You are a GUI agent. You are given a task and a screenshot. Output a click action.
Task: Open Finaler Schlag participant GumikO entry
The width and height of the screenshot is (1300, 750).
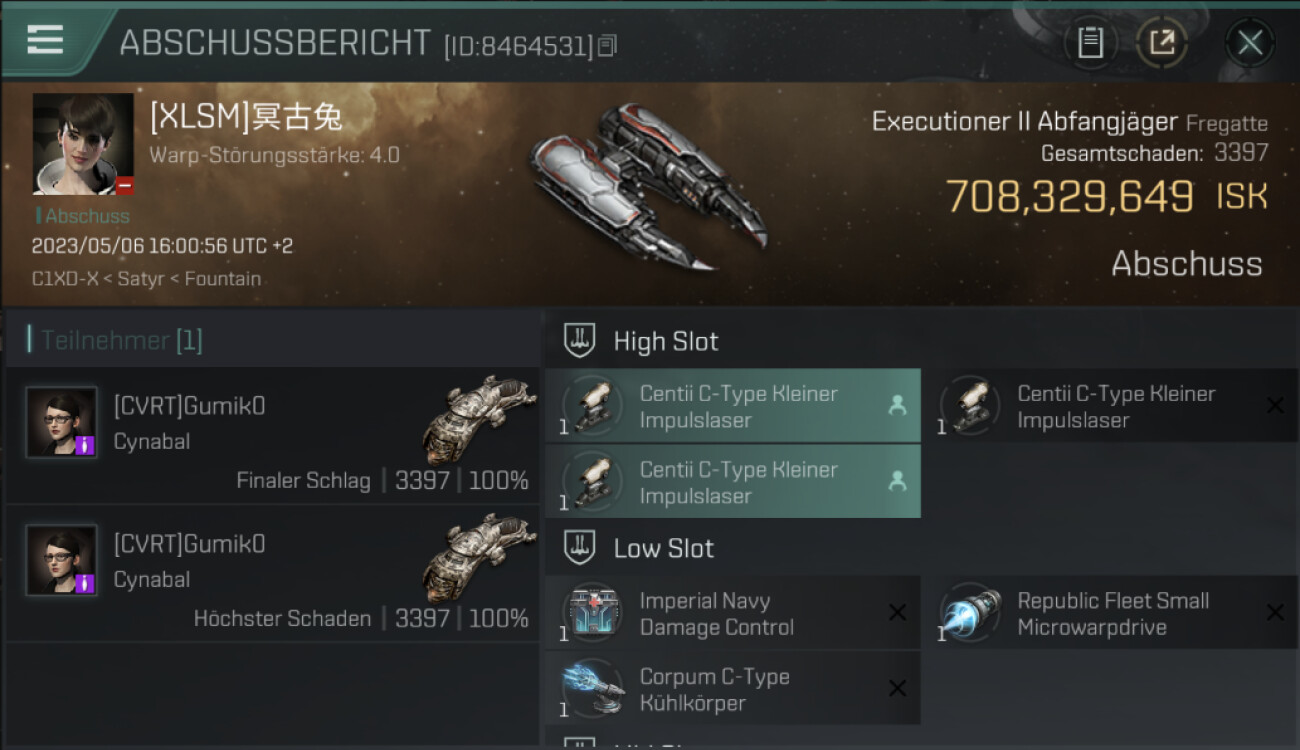[272, 435]
